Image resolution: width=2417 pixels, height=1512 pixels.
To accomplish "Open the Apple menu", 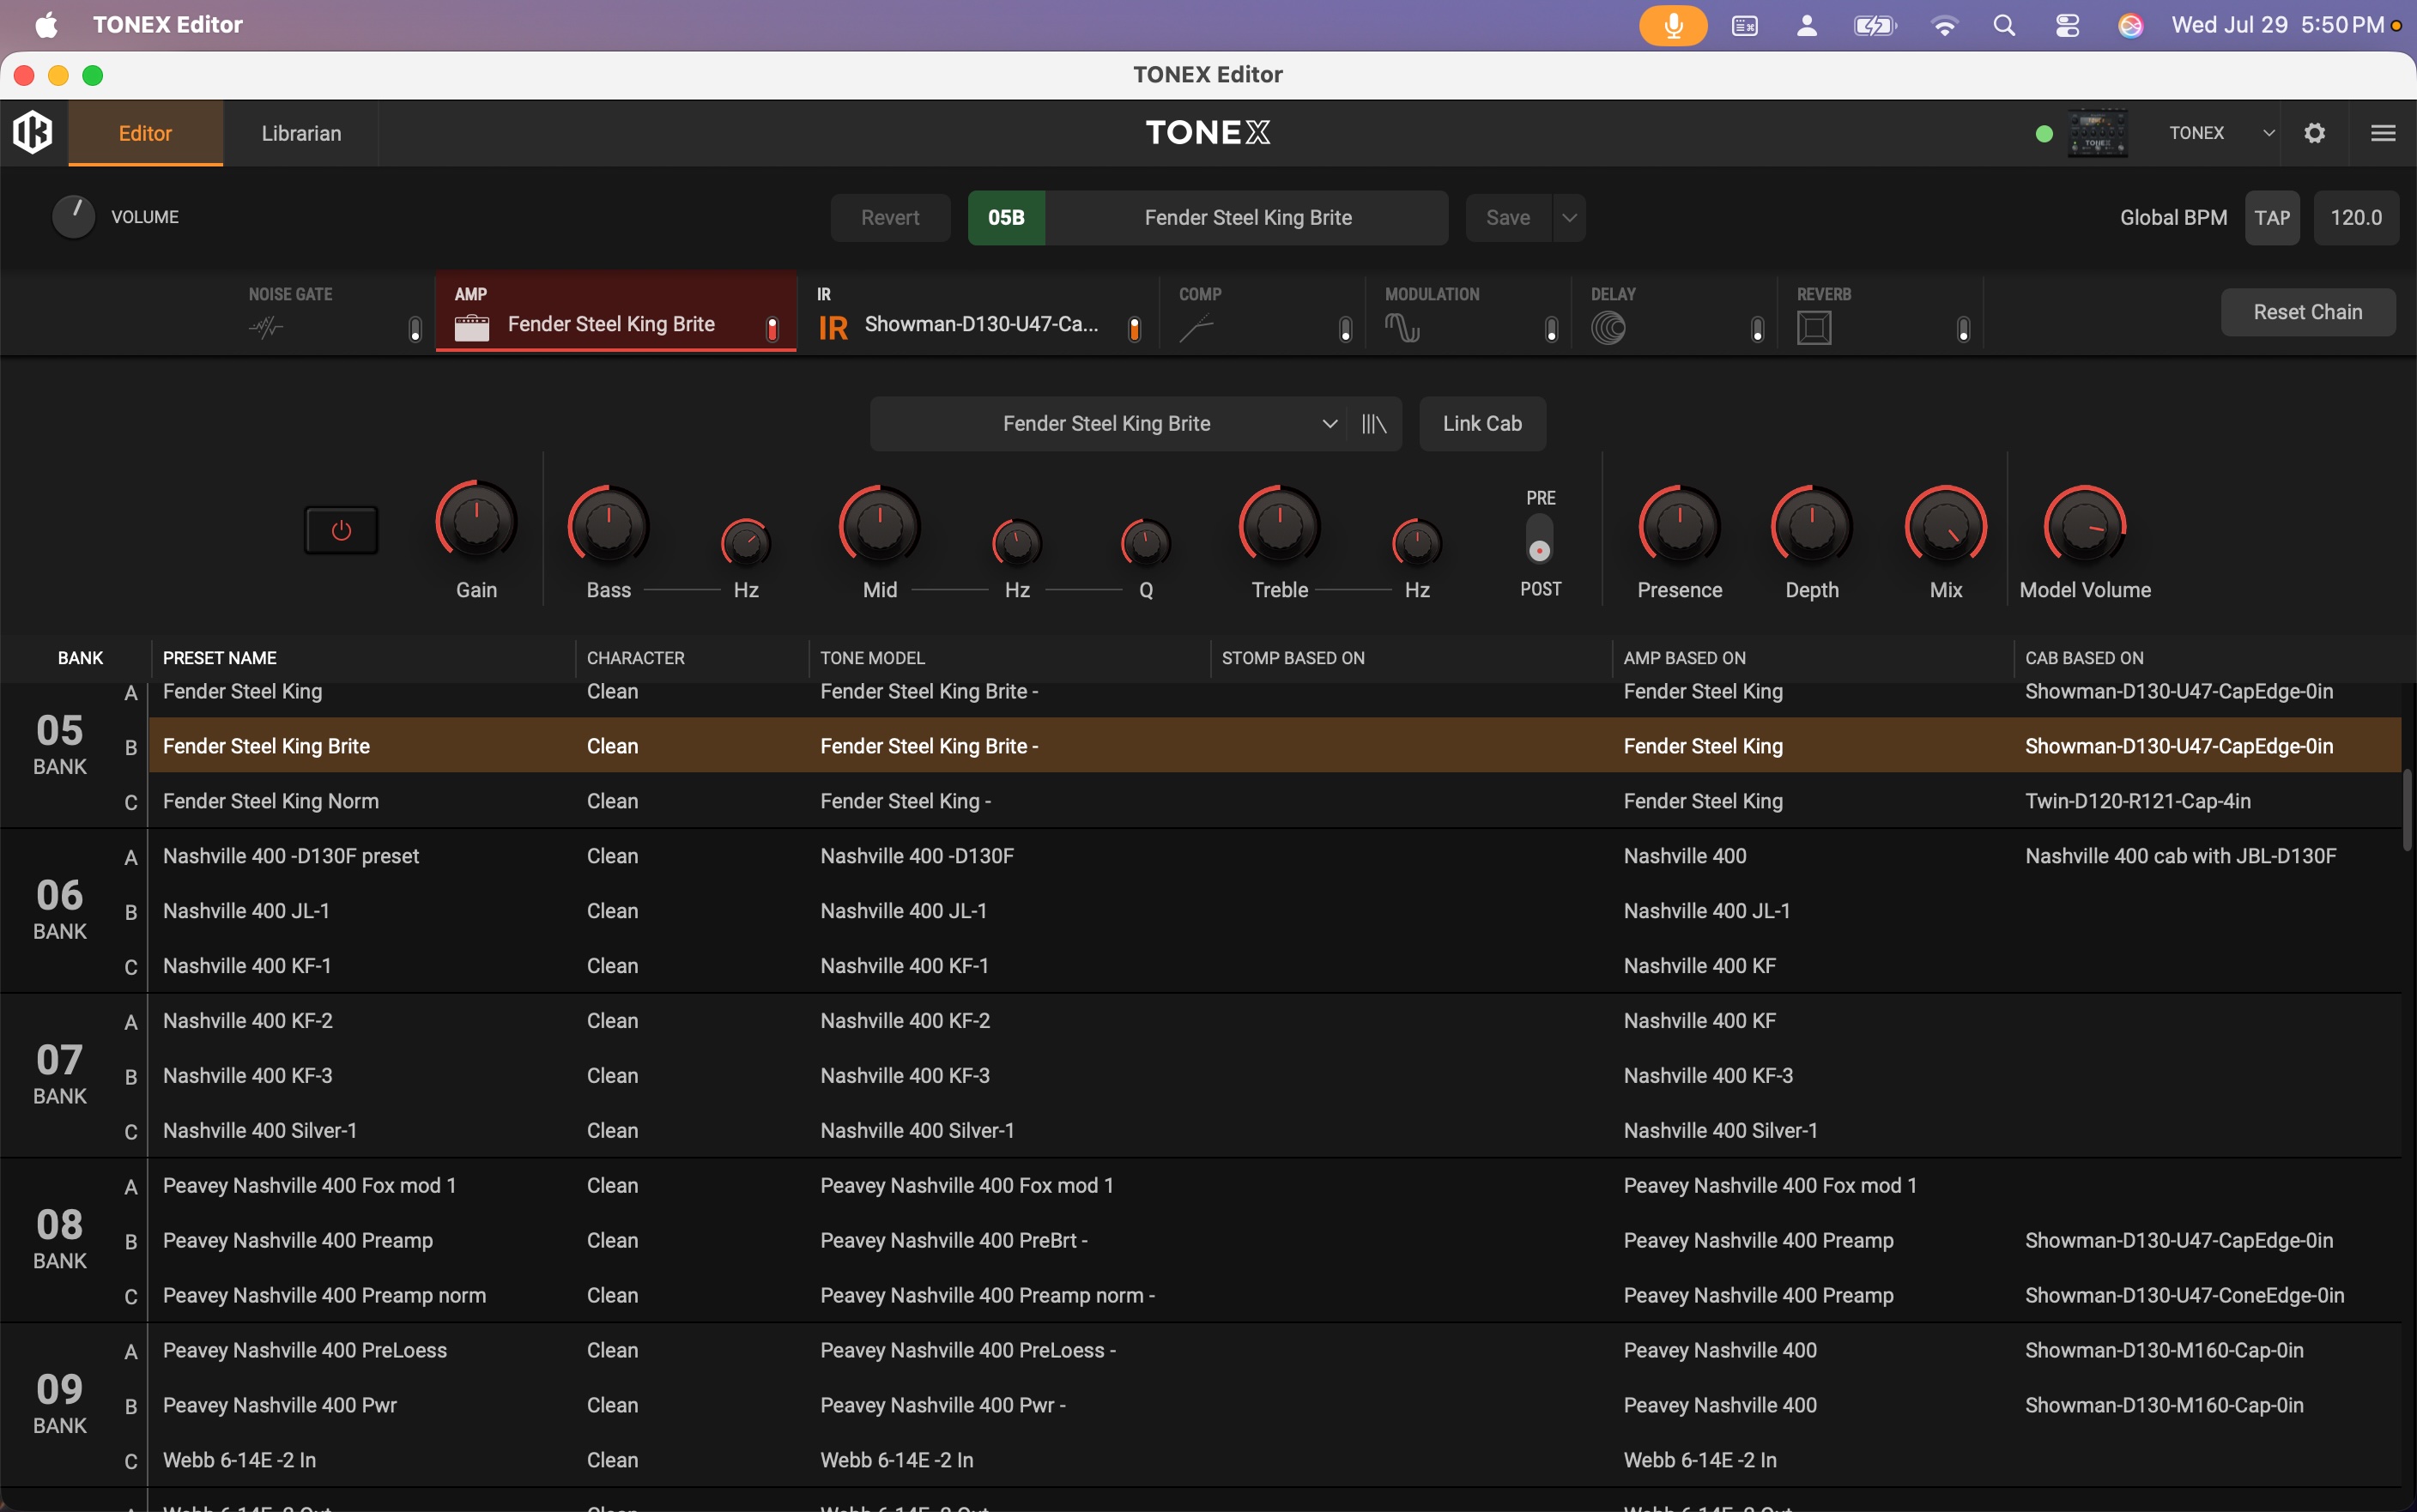I will [x=46, y=25].
